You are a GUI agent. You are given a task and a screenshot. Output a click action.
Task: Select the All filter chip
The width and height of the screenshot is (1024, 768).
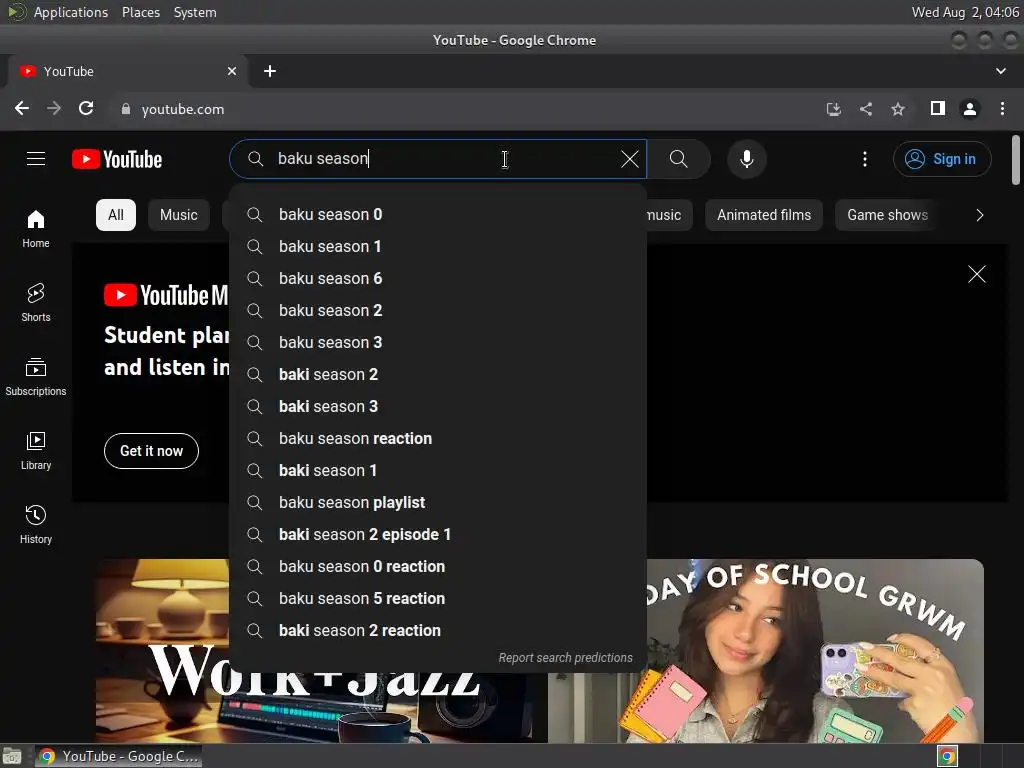(116, 215)
